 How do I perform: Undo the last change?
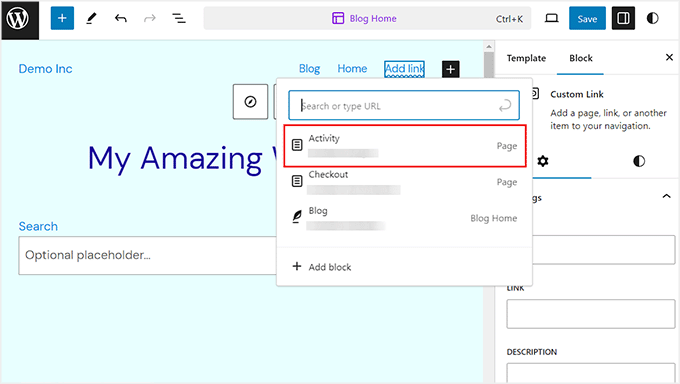point(121,18)
